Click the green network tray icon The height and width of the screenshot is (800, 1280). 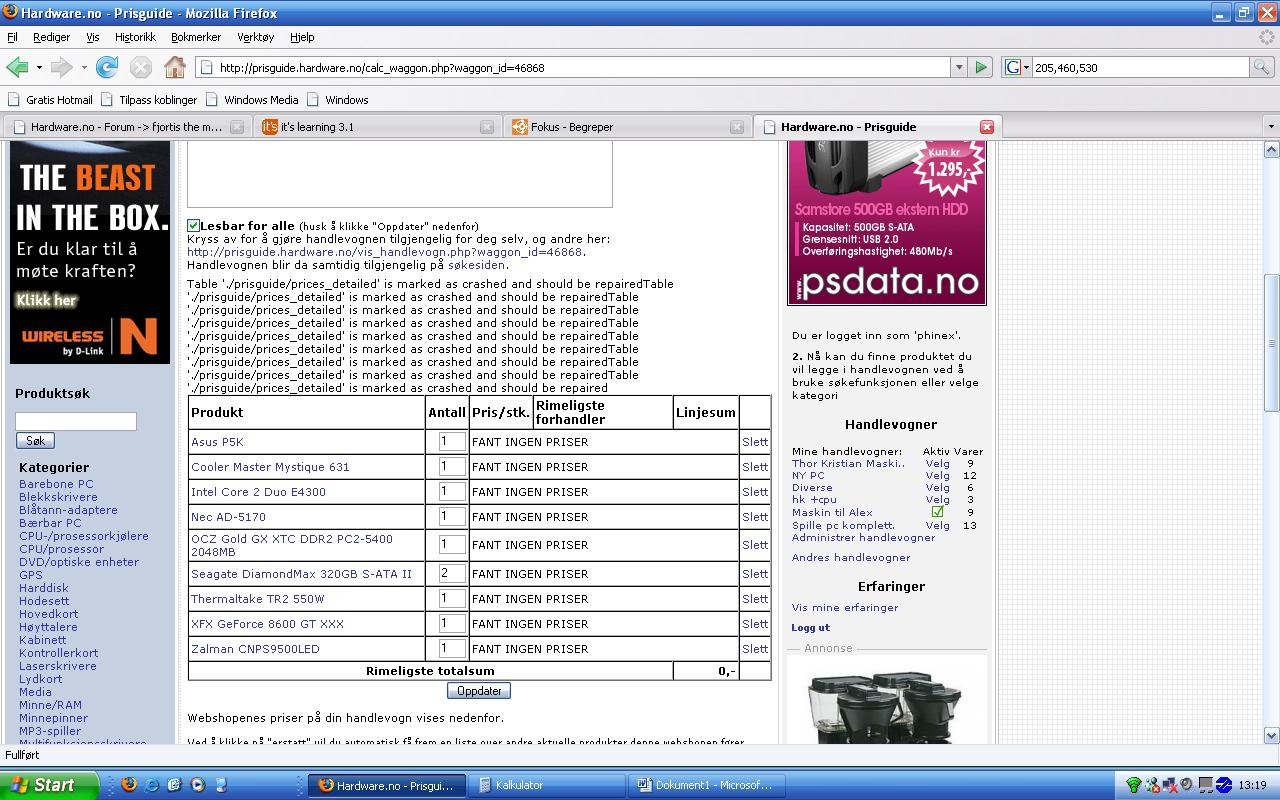[1133, 785]
